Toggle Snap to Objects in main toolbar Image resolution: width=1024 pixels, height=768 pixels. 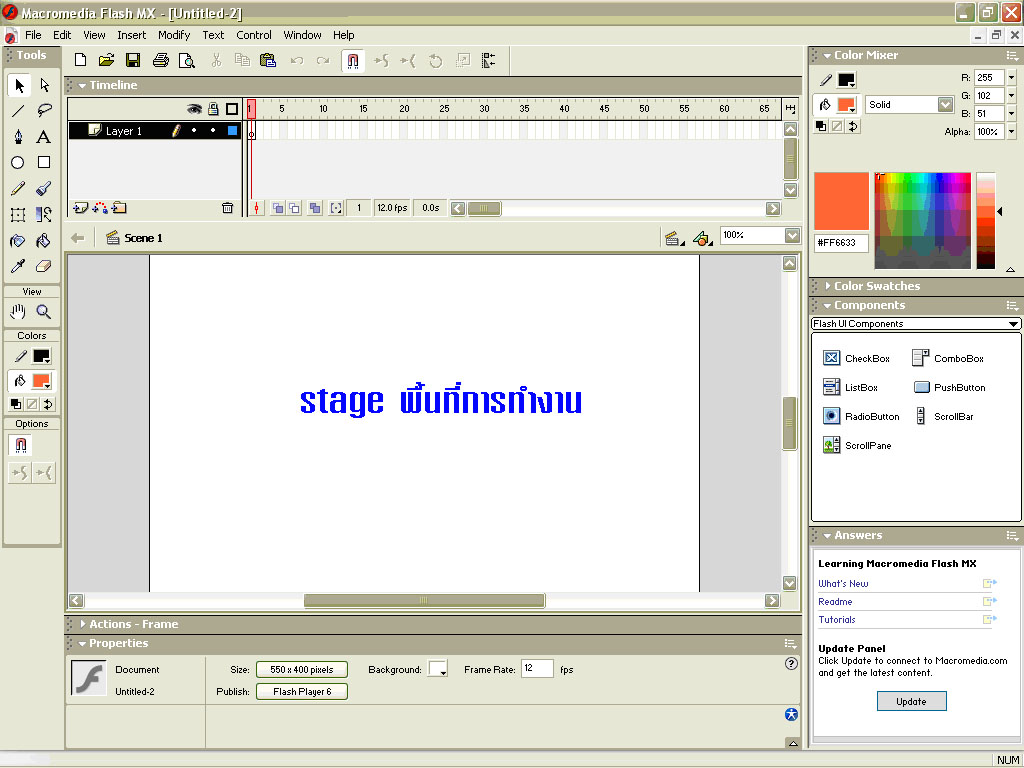[353, 61]
